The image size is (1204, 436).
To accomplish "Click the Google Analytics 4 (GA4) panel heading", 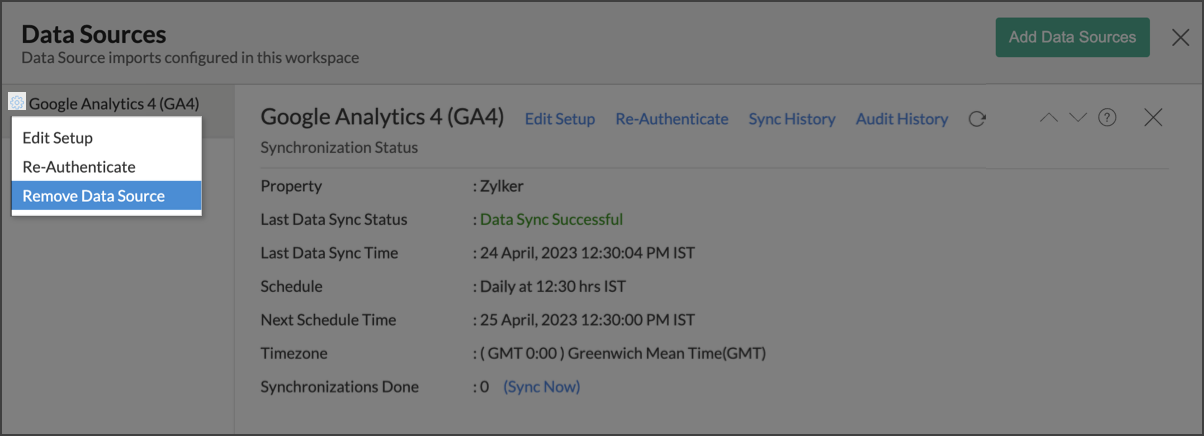I will (x=382, y=117).
